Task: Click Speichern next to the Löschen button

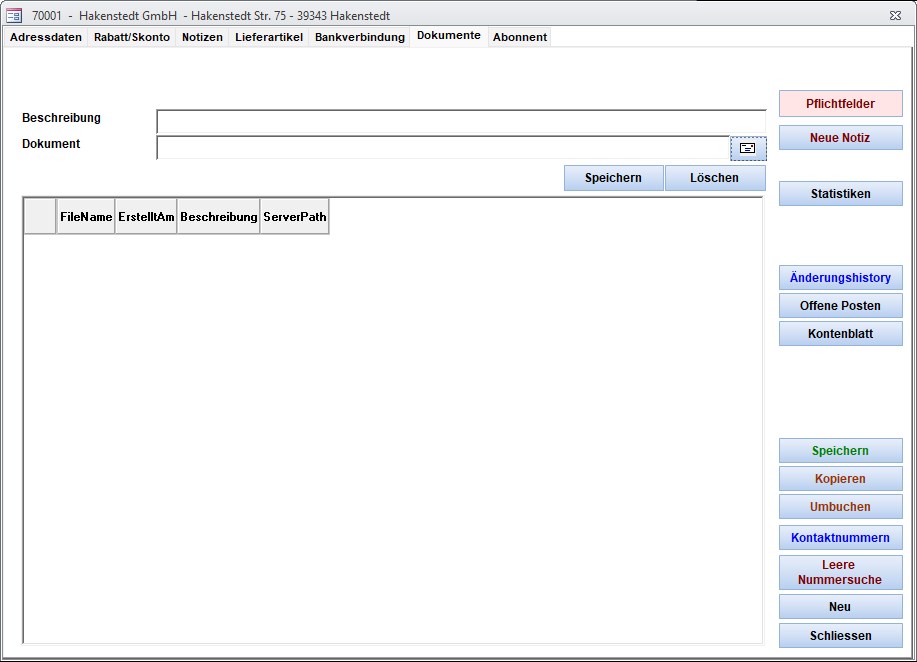Action: 613,178
